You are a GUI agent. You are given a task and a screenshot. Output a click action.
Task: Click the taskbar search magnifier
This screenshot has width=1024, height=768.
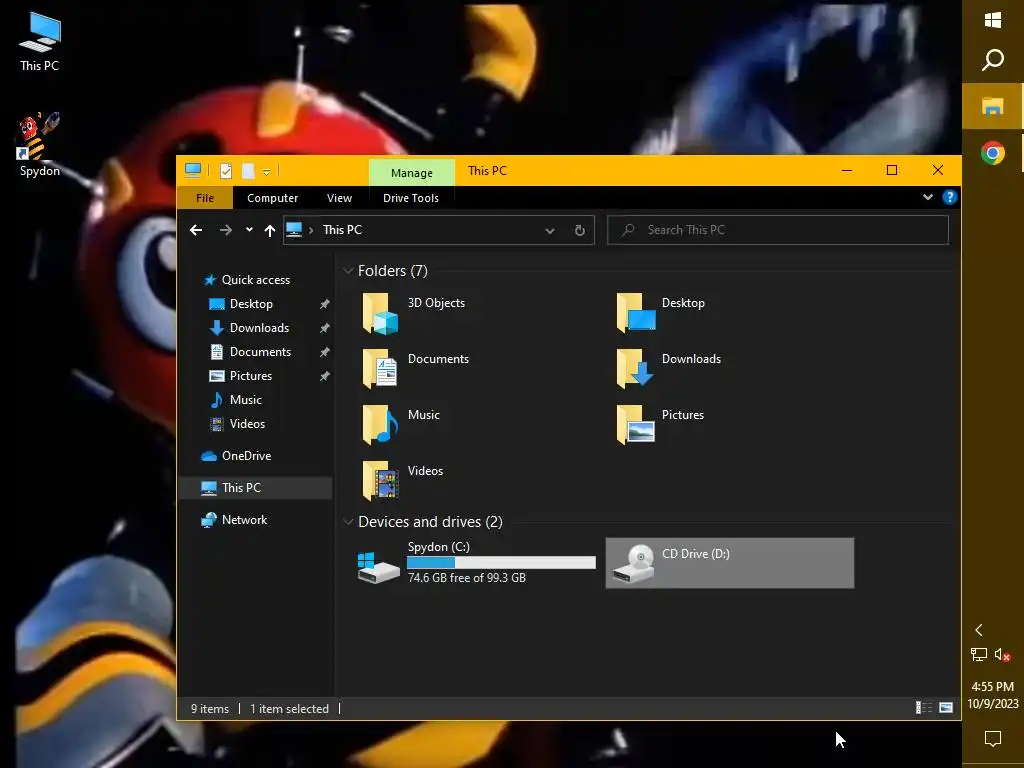pos(993,59)
